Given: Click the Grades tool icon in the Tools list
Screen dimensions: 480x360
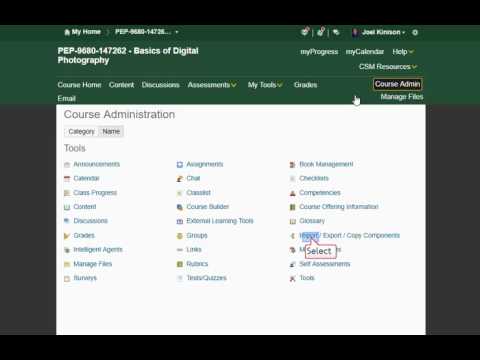Looking at the screenshot, I should click(67, 236).
